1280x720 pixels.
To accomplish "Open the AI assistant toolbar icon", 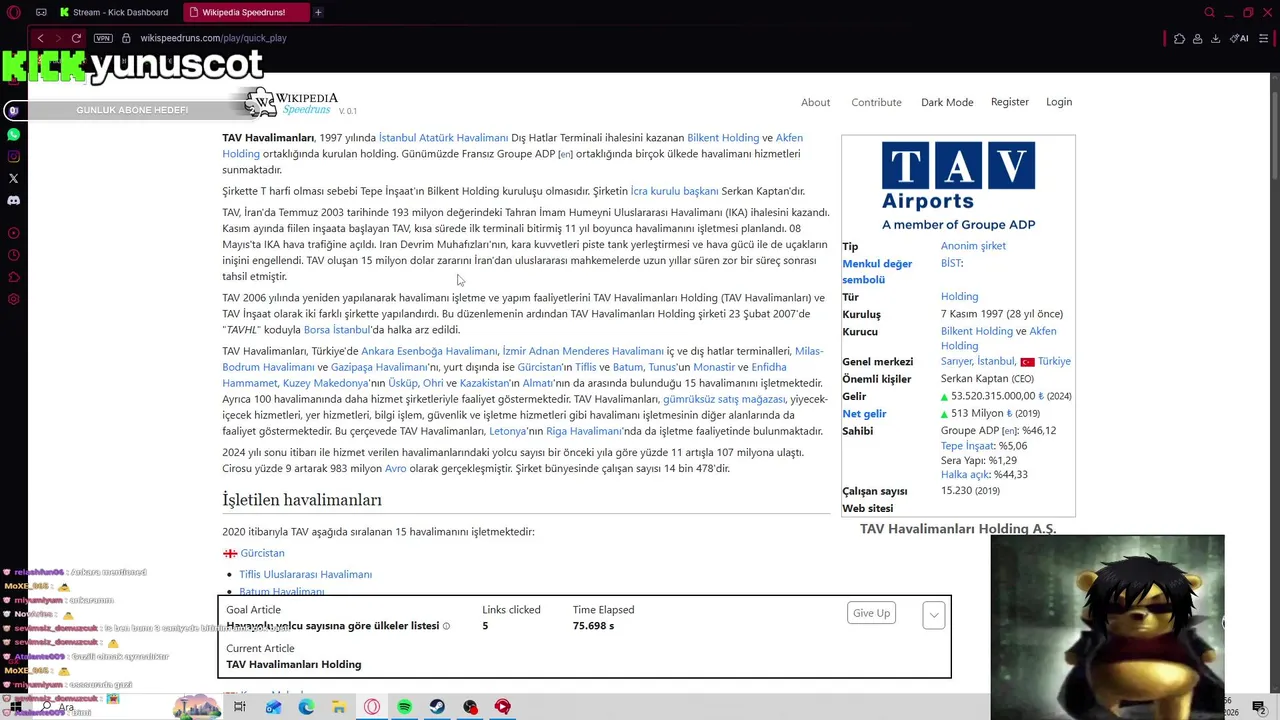I will (1240, 38).
